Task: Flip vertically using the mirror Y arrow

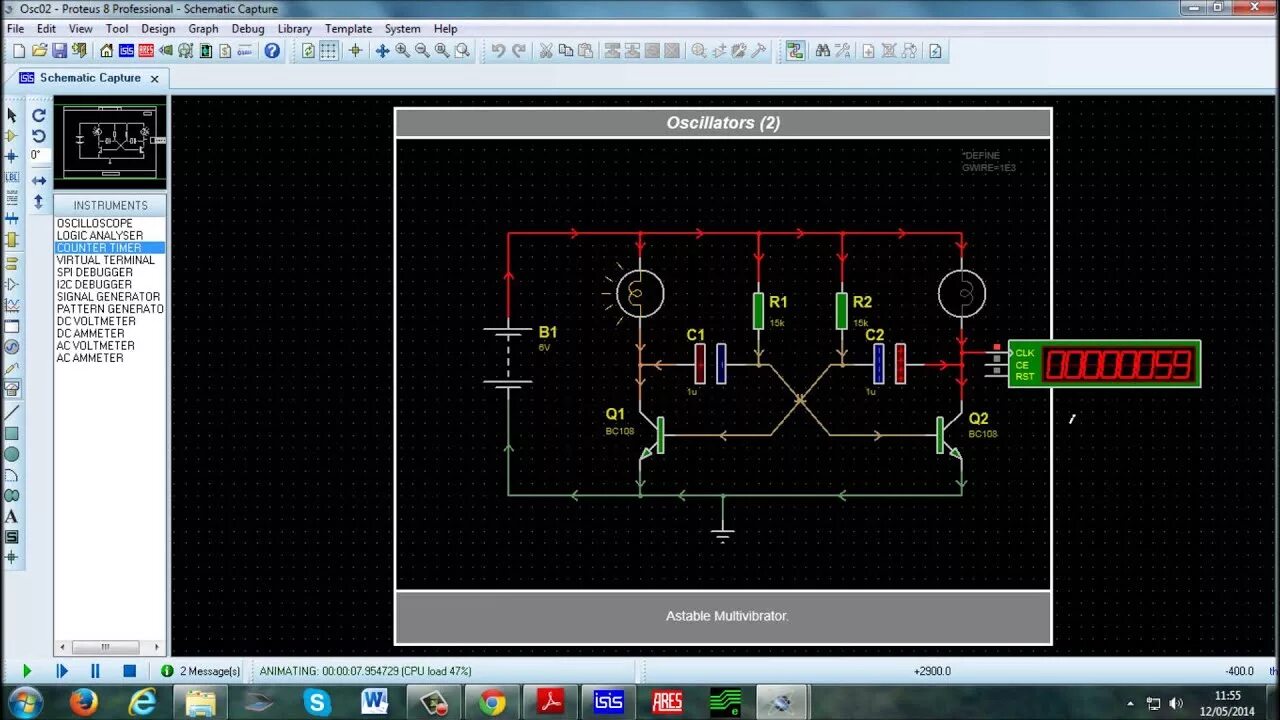Action: tap(39, 201)
